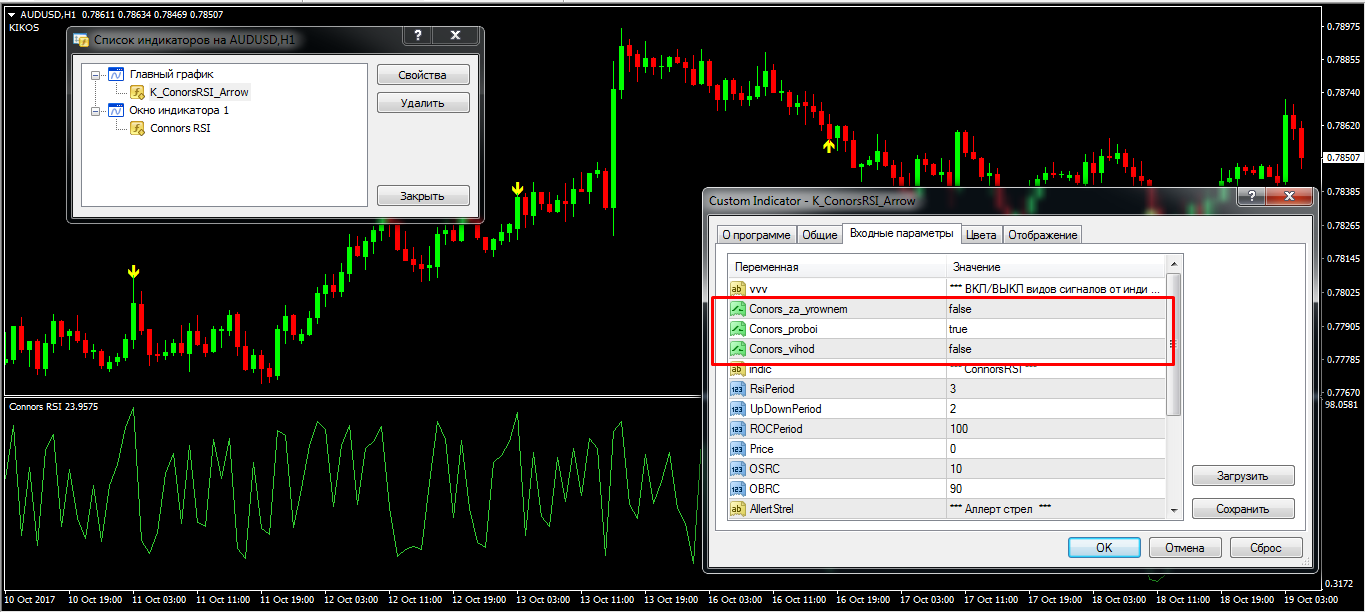The height and width of the screenshot is (613, 1365).
Task: Click the Conors_za_yrownem boolean parameter icon
Action: 738,309
